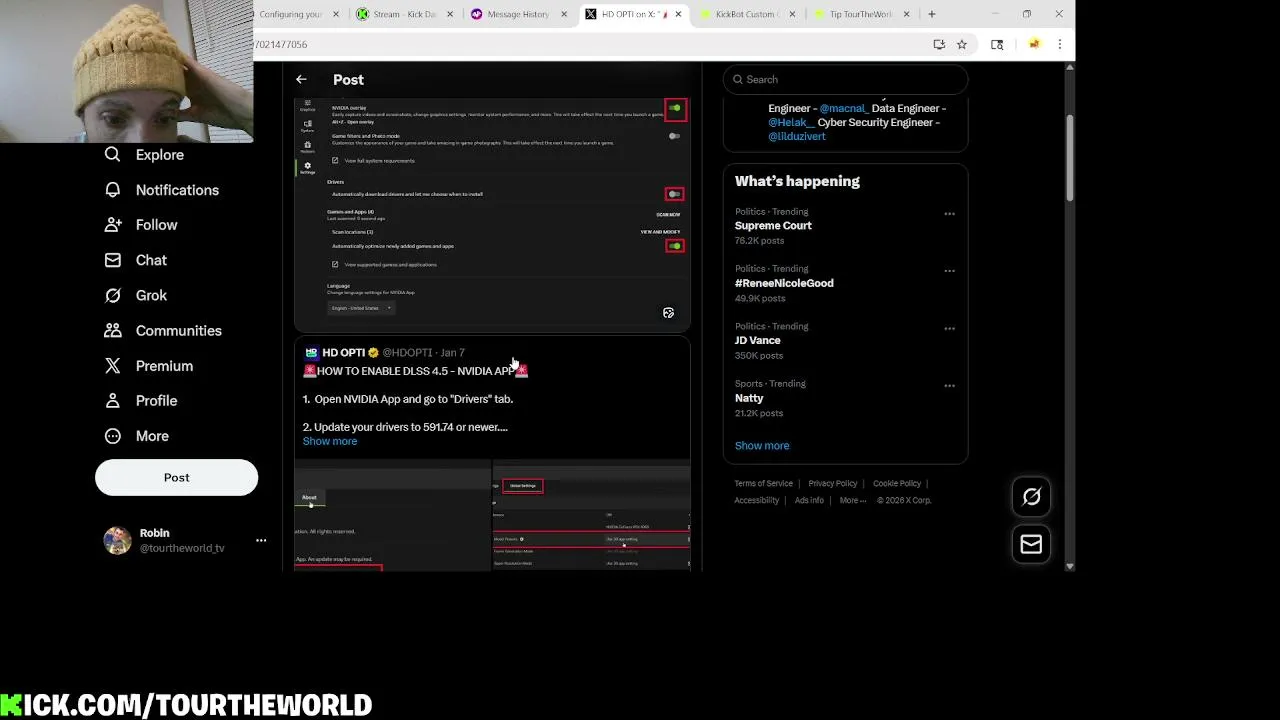Open a new browser tab
The width and height of the screenshot is (1280, 720).
pos(931,14)
